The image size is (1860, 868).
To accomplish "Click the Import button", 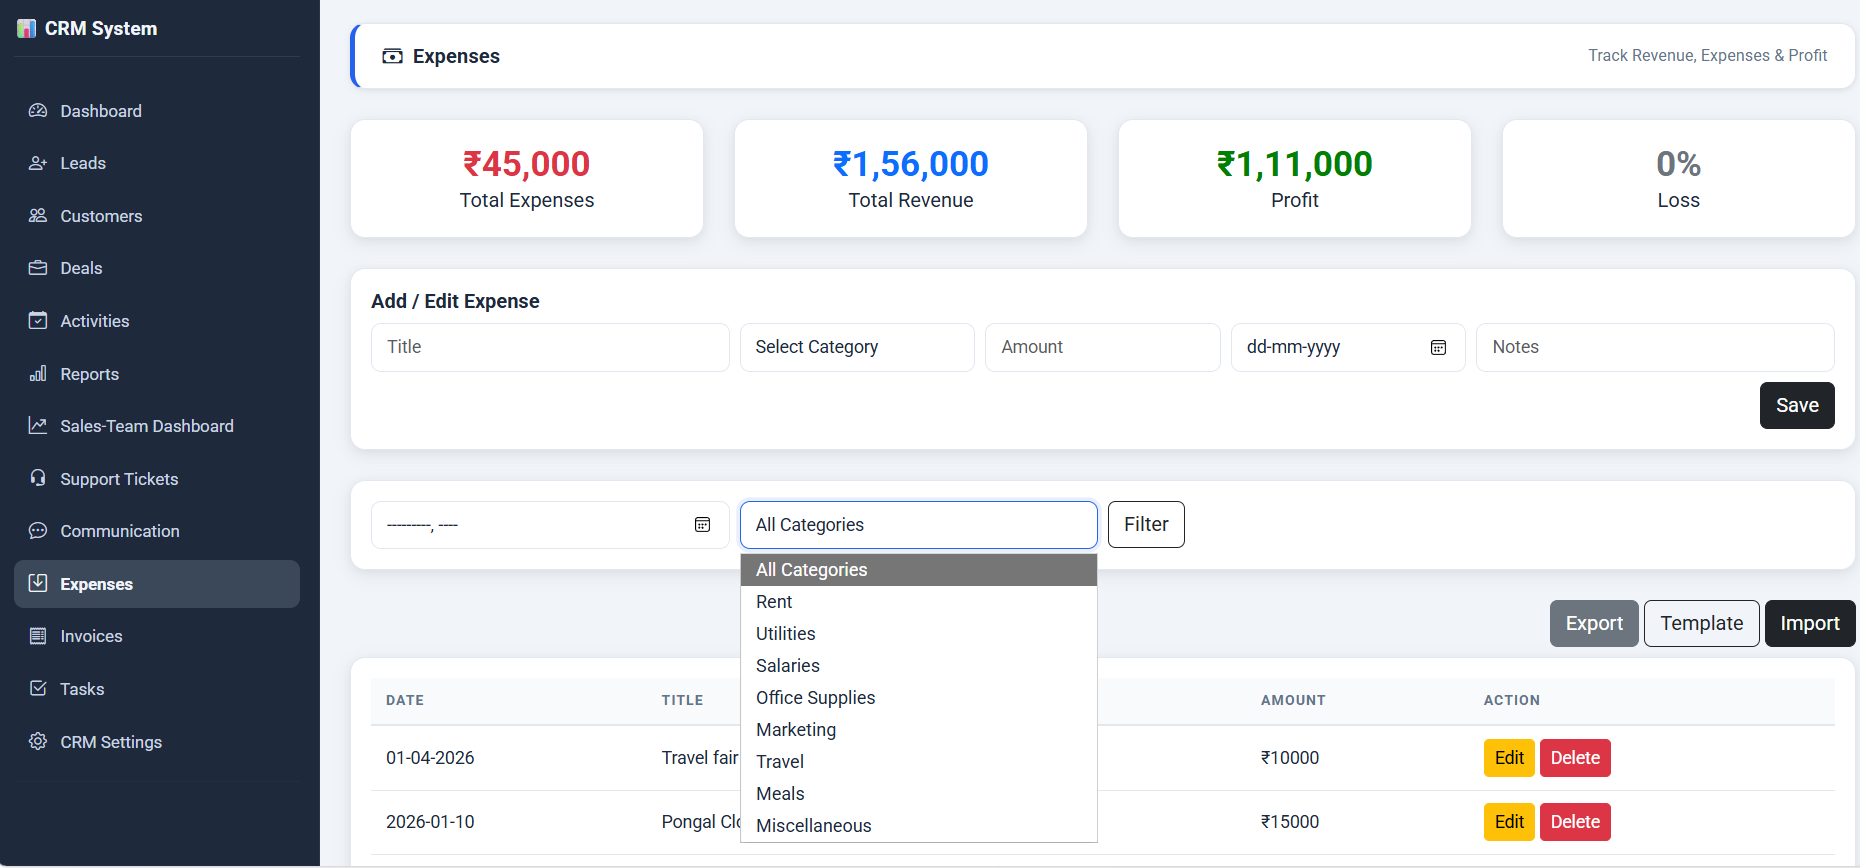I will [1810, 623].
